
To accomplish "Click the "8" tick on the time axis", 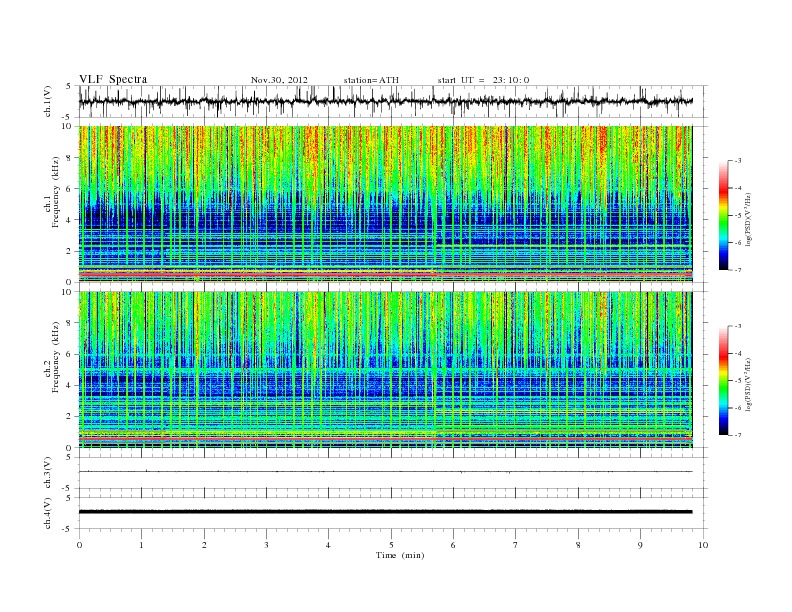I will (578, 545).
